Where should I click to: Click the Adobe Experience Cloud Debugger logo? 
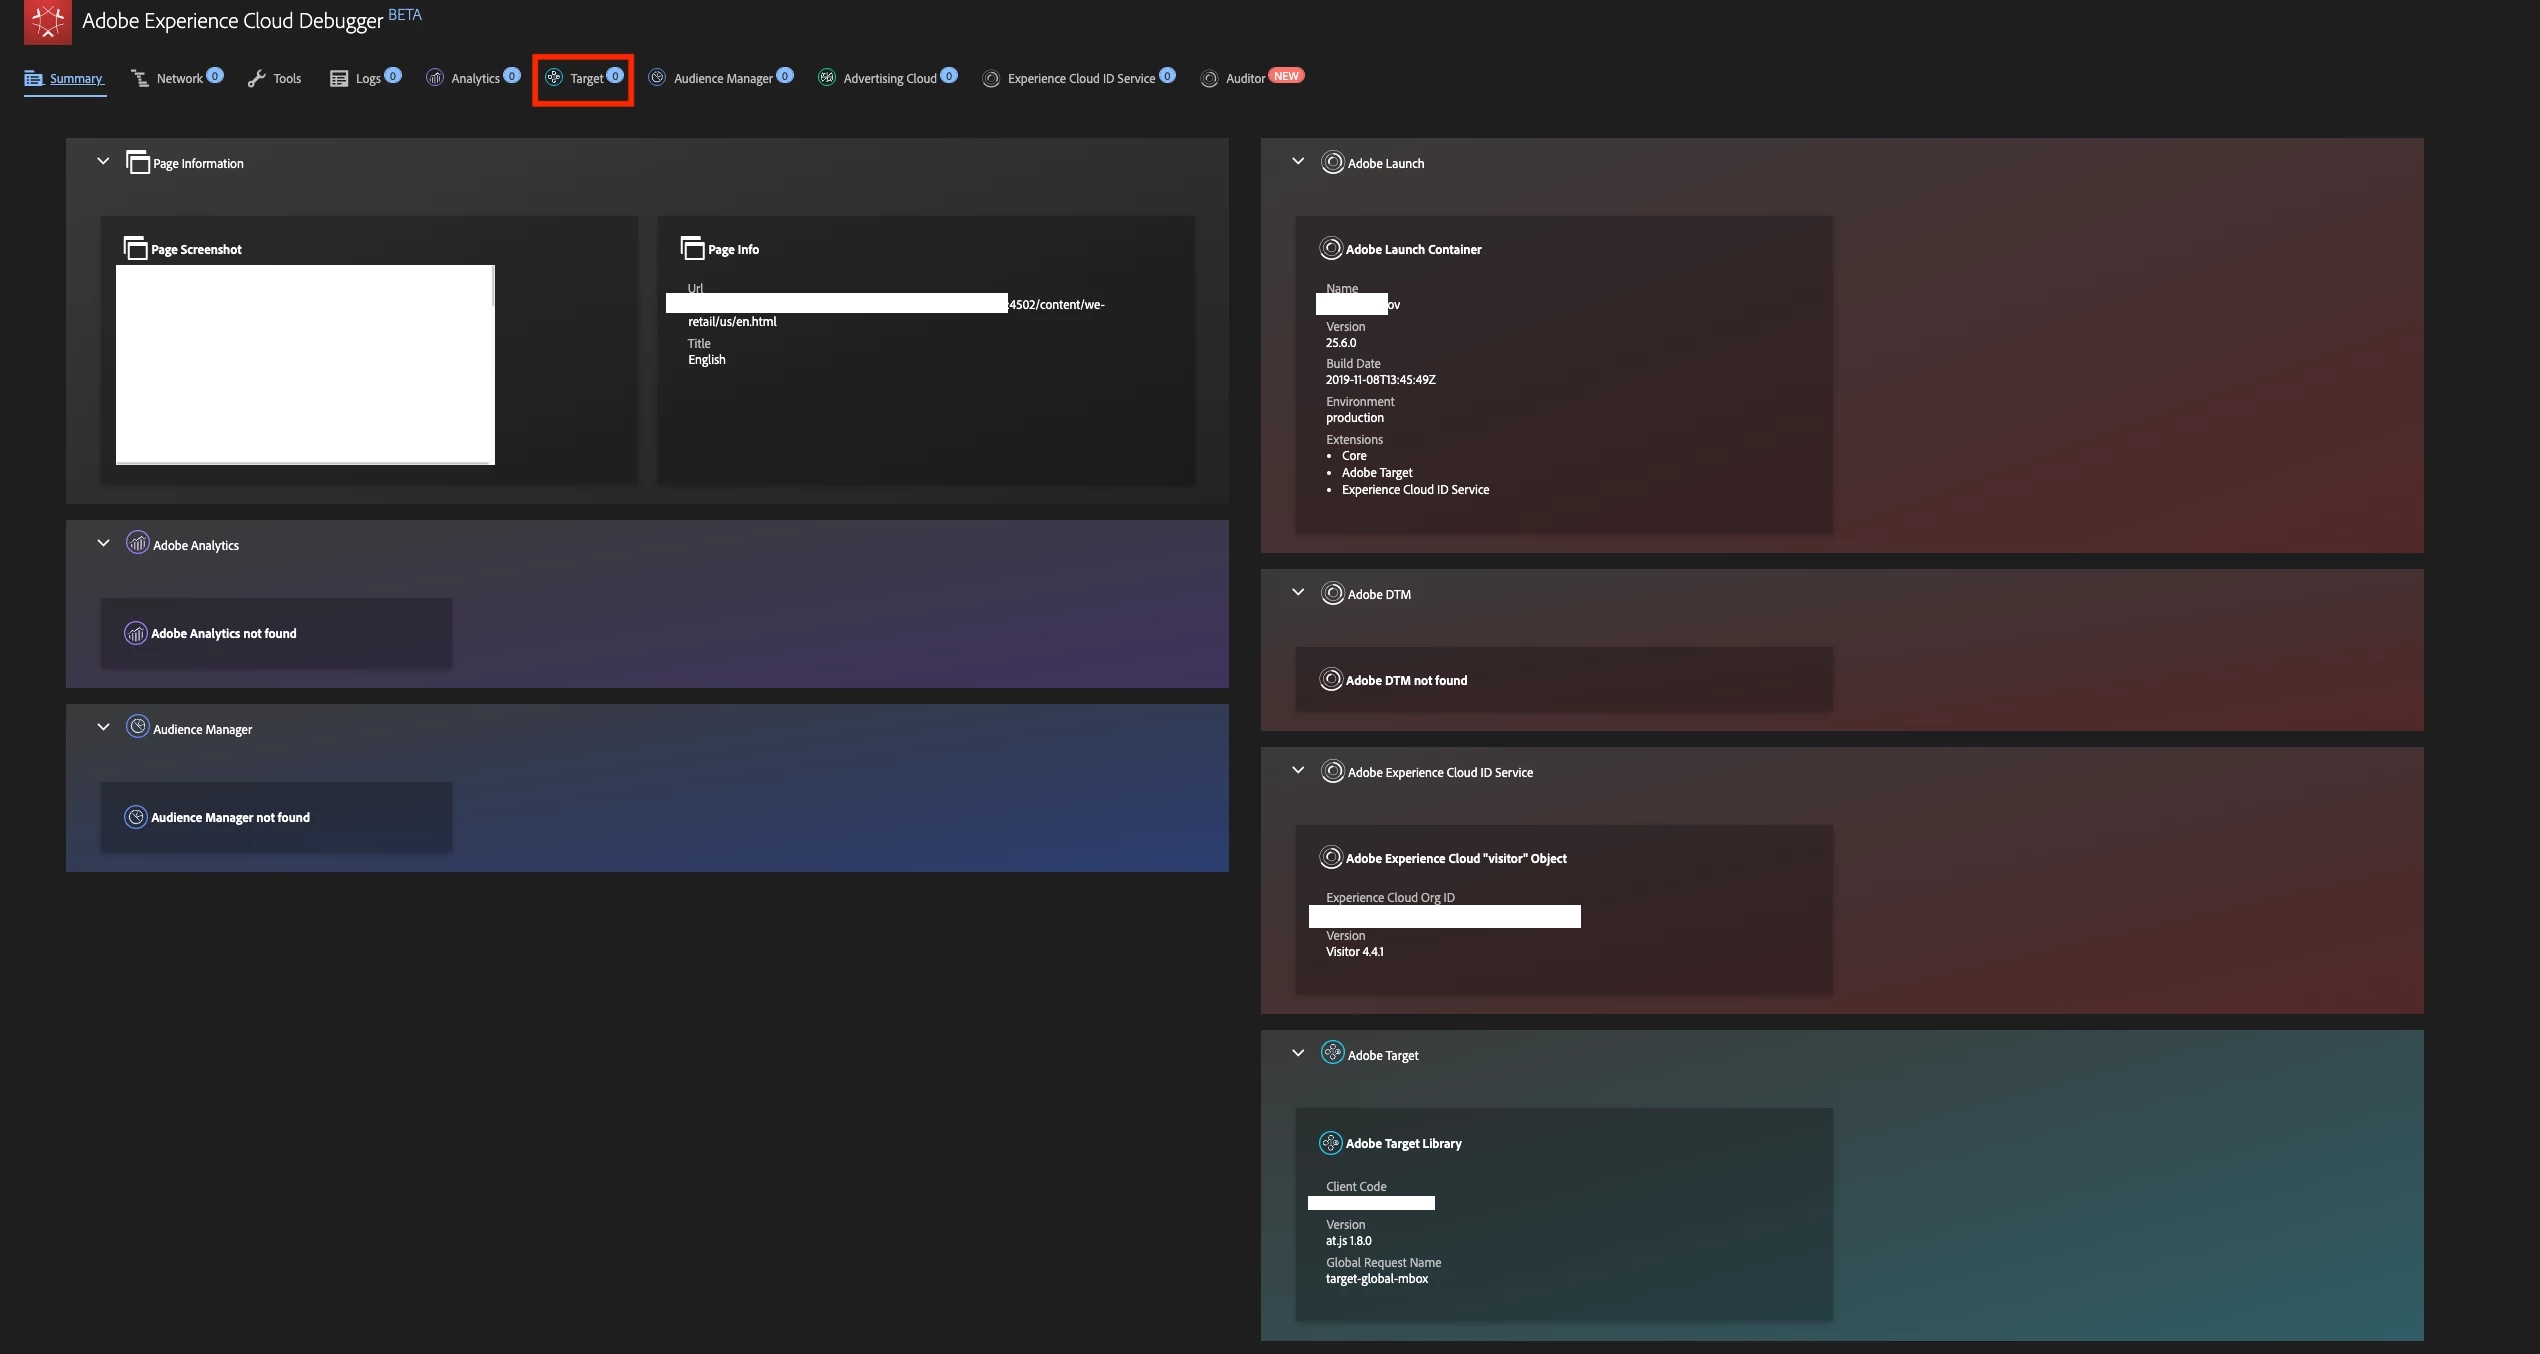point(47,21)
